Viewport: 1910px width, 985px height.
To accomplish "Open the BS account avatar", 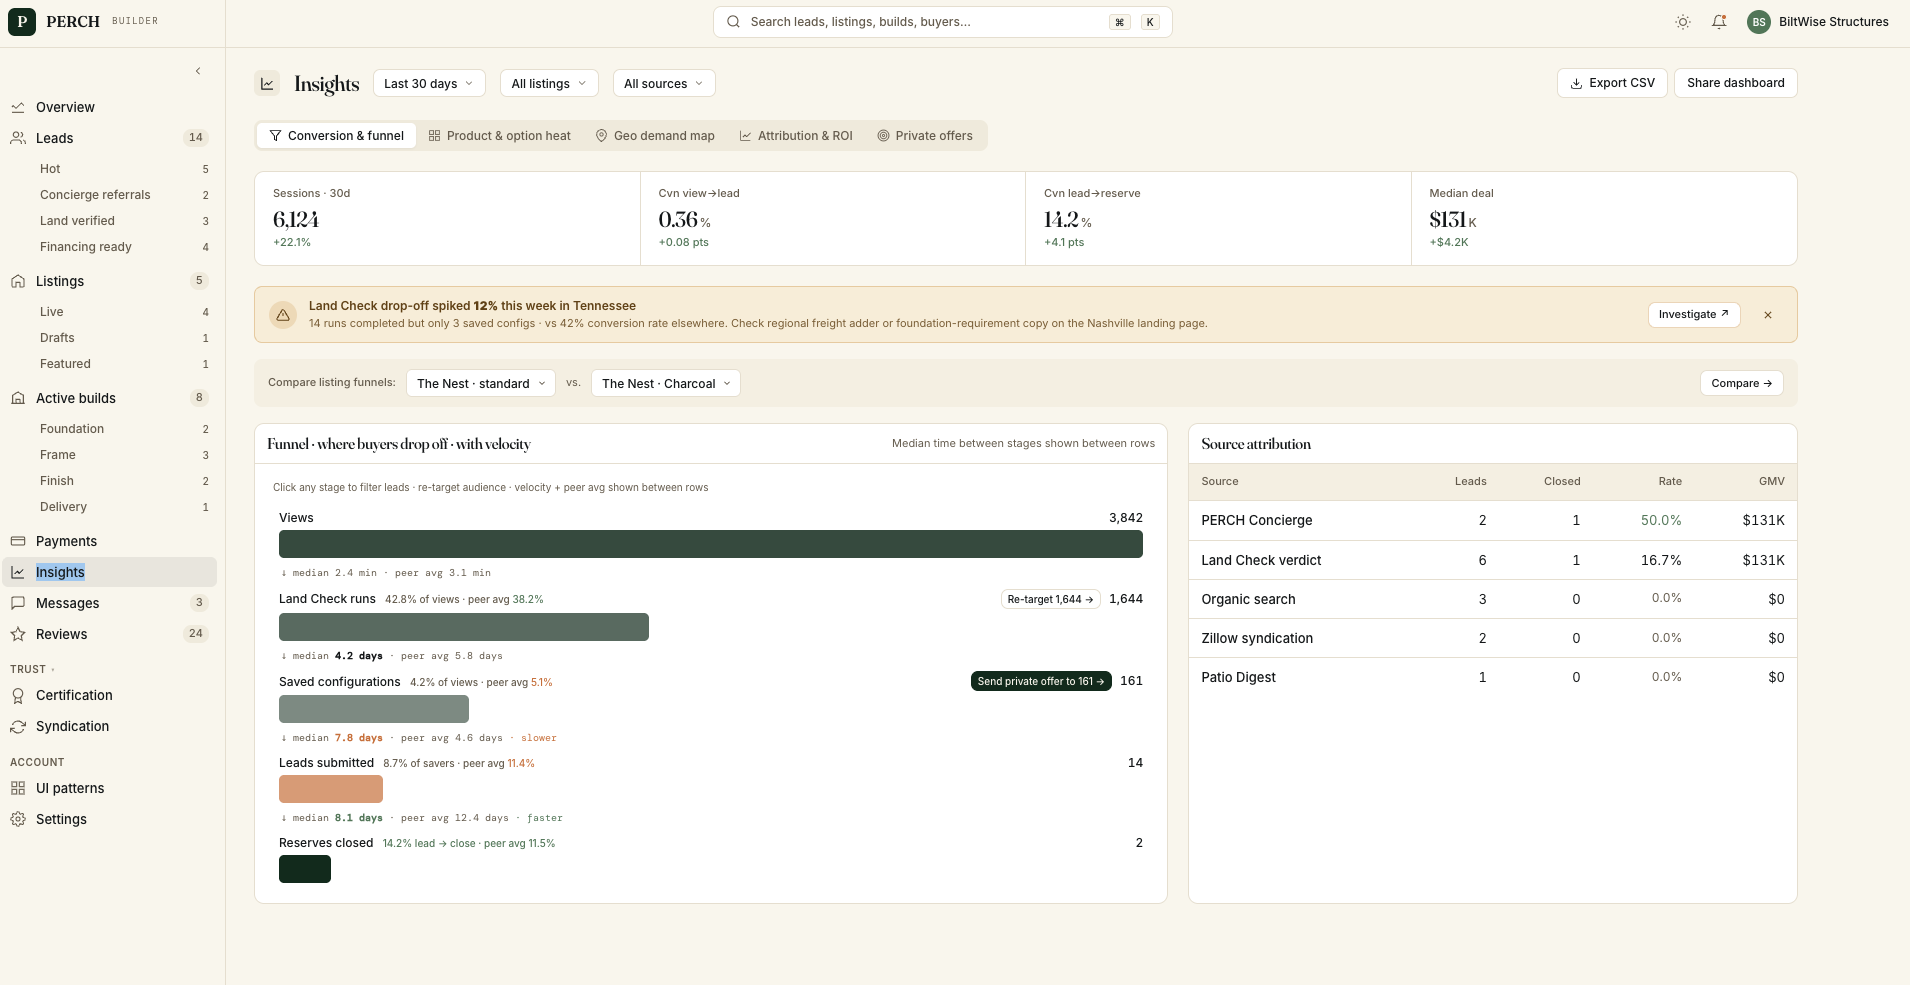I will (x=1759, y=22).
